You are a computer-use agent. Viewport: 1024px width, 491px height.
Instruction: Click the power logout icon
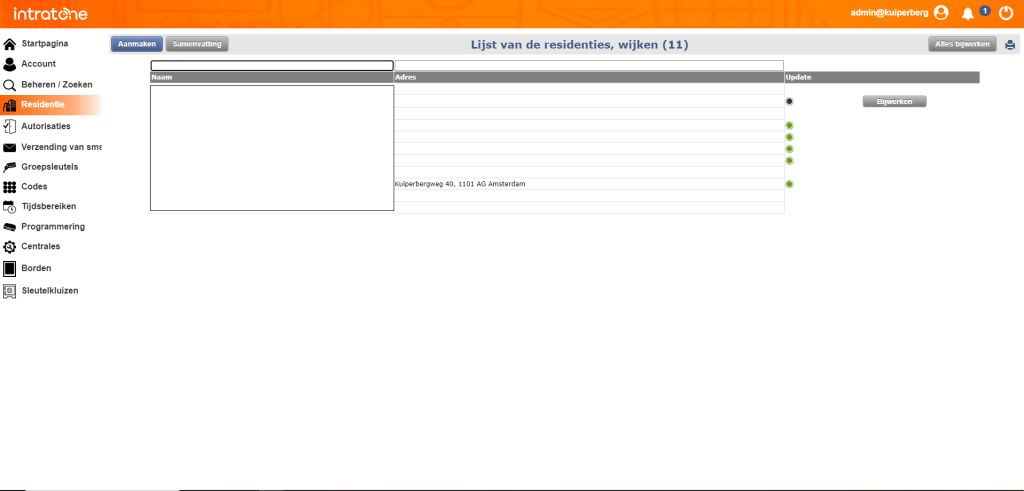[x=1006, y=13]
